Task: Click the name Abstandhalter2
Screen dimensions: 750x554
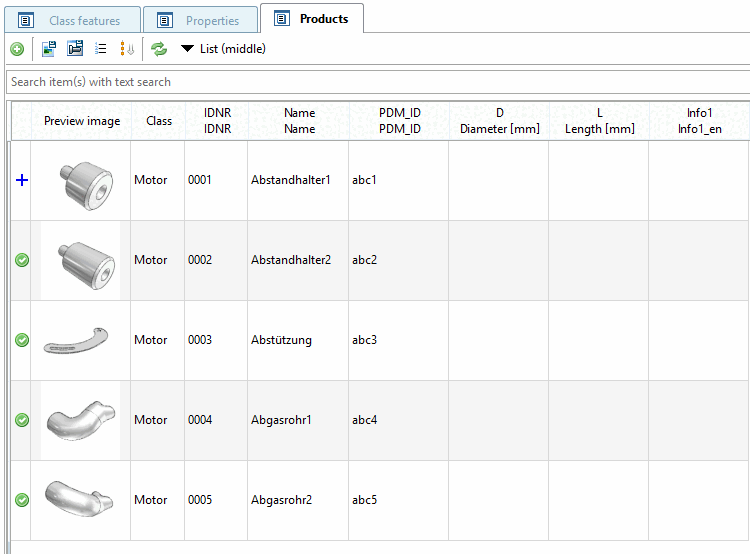Action: coord(291,260)
